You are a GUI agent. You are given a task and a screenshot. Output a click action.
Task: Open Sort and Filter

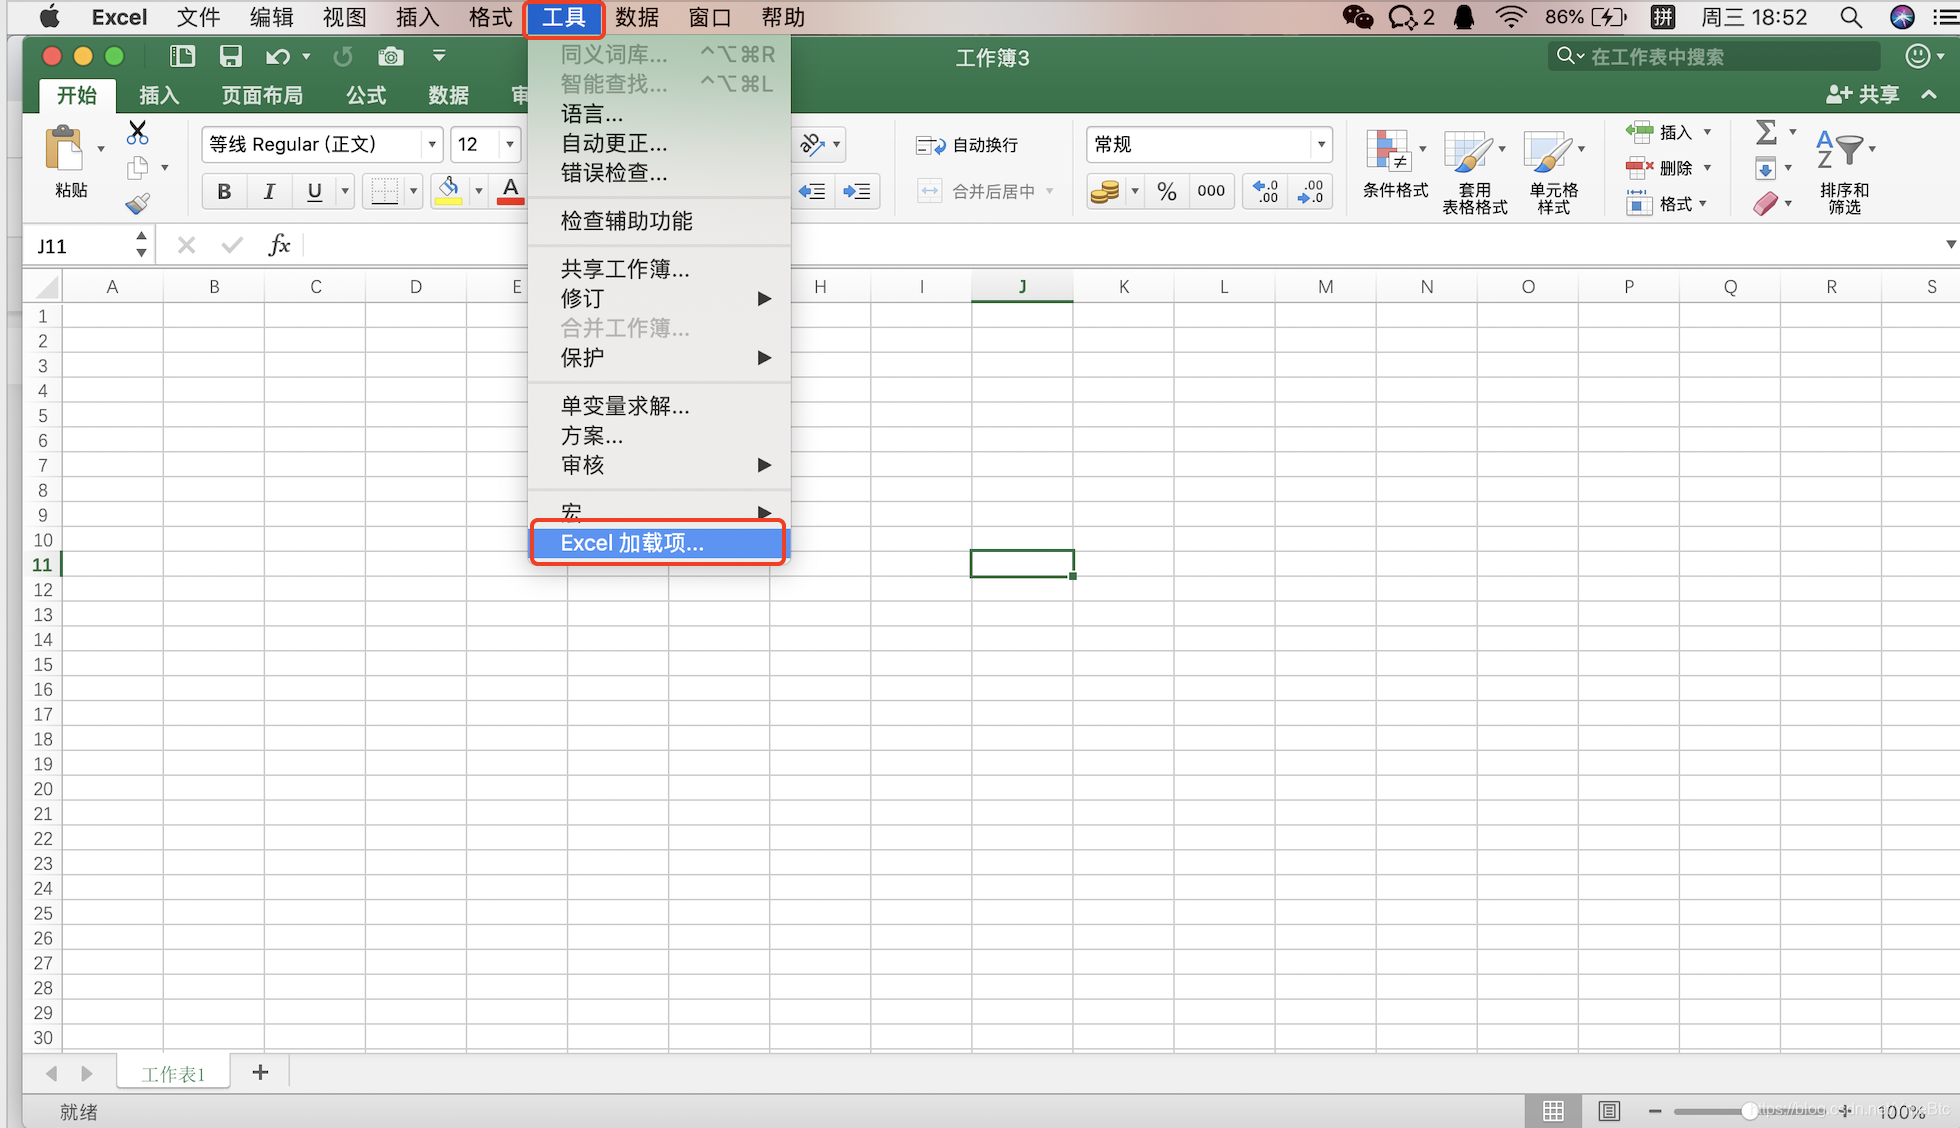pos(1844,172)
